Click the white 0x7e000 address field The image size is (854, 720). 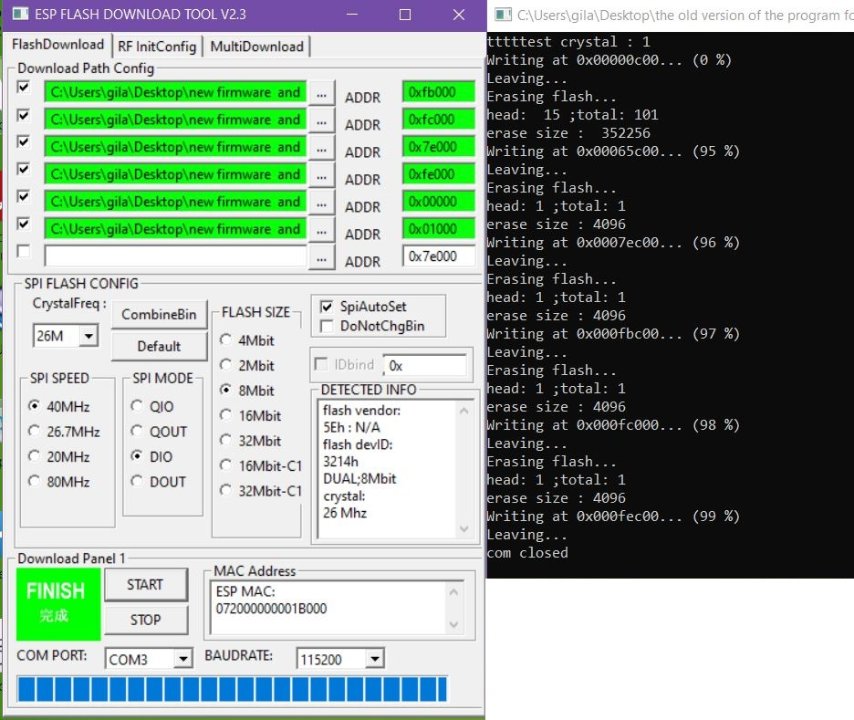(x=438, y=257)
